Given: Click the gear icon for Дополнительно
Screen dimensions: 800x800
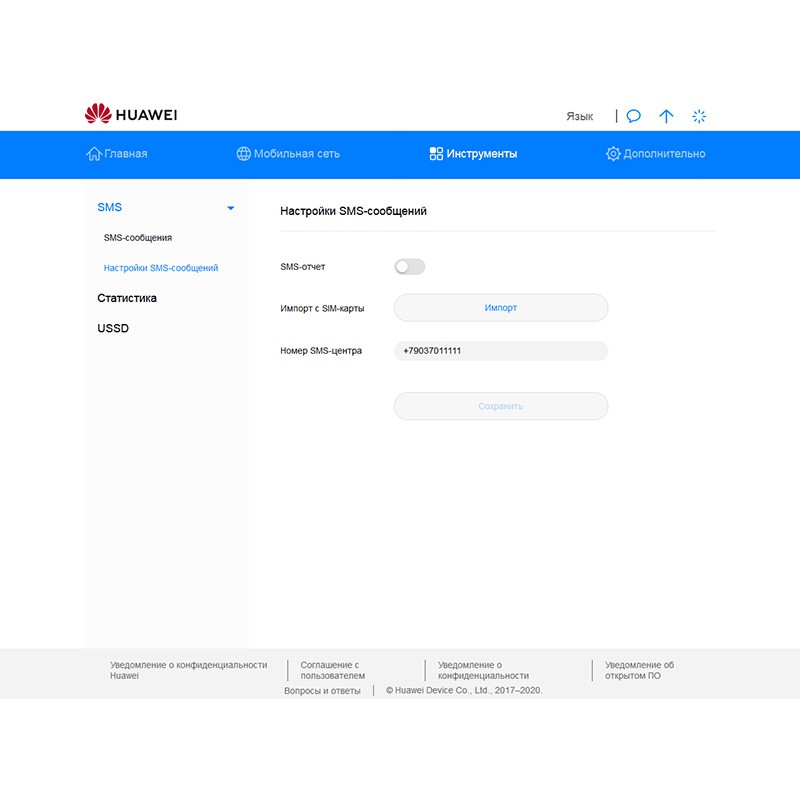Looking at the screenshot, I should [x=613, y=154].
